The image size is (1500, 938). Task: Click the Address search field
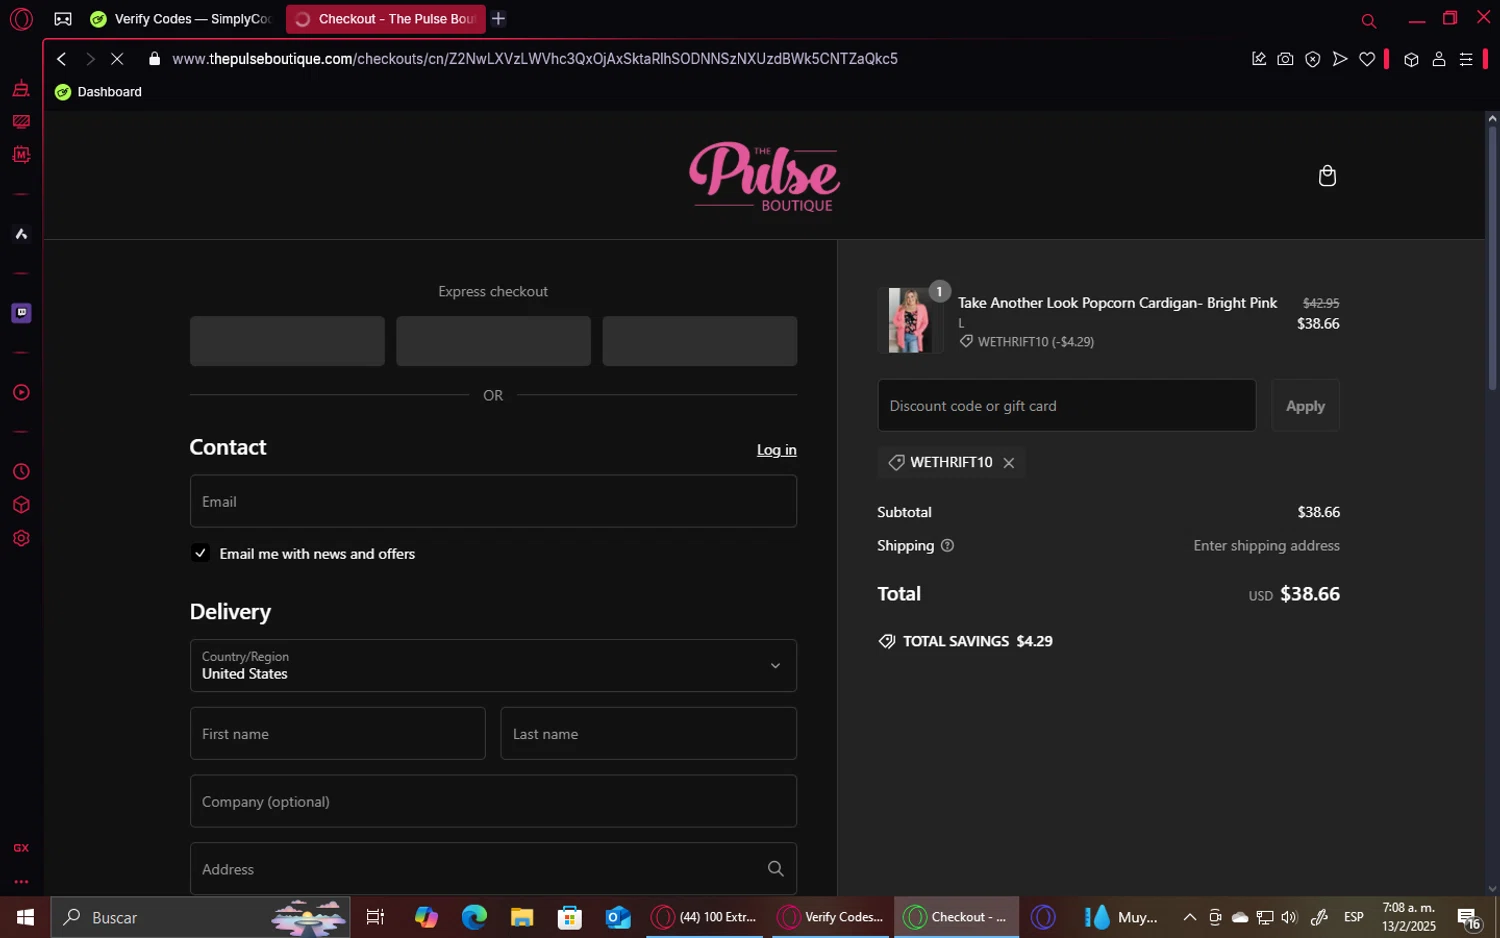coord(493,868)
